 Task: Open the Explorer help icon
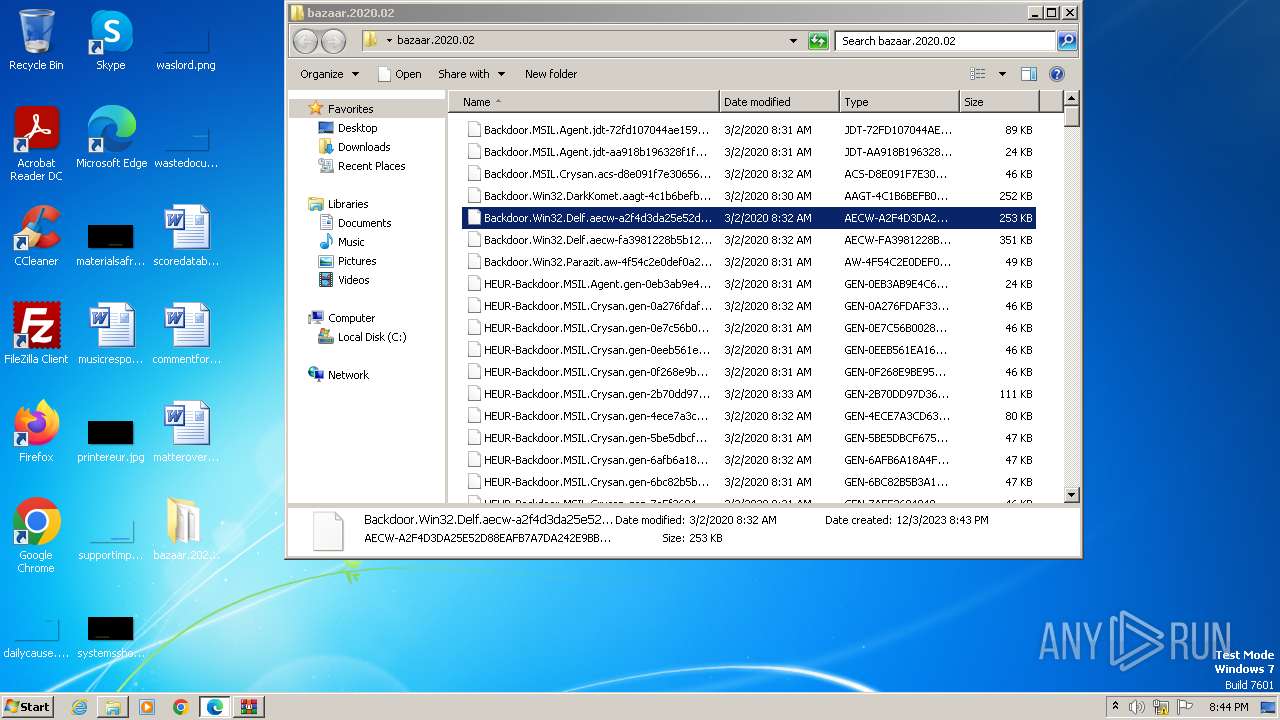click(1057, 74)
